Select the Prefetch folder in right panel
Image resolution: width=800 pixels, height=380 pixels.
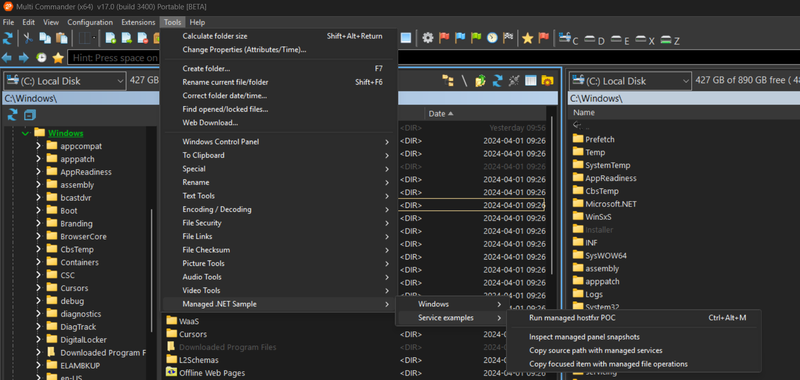599,139
